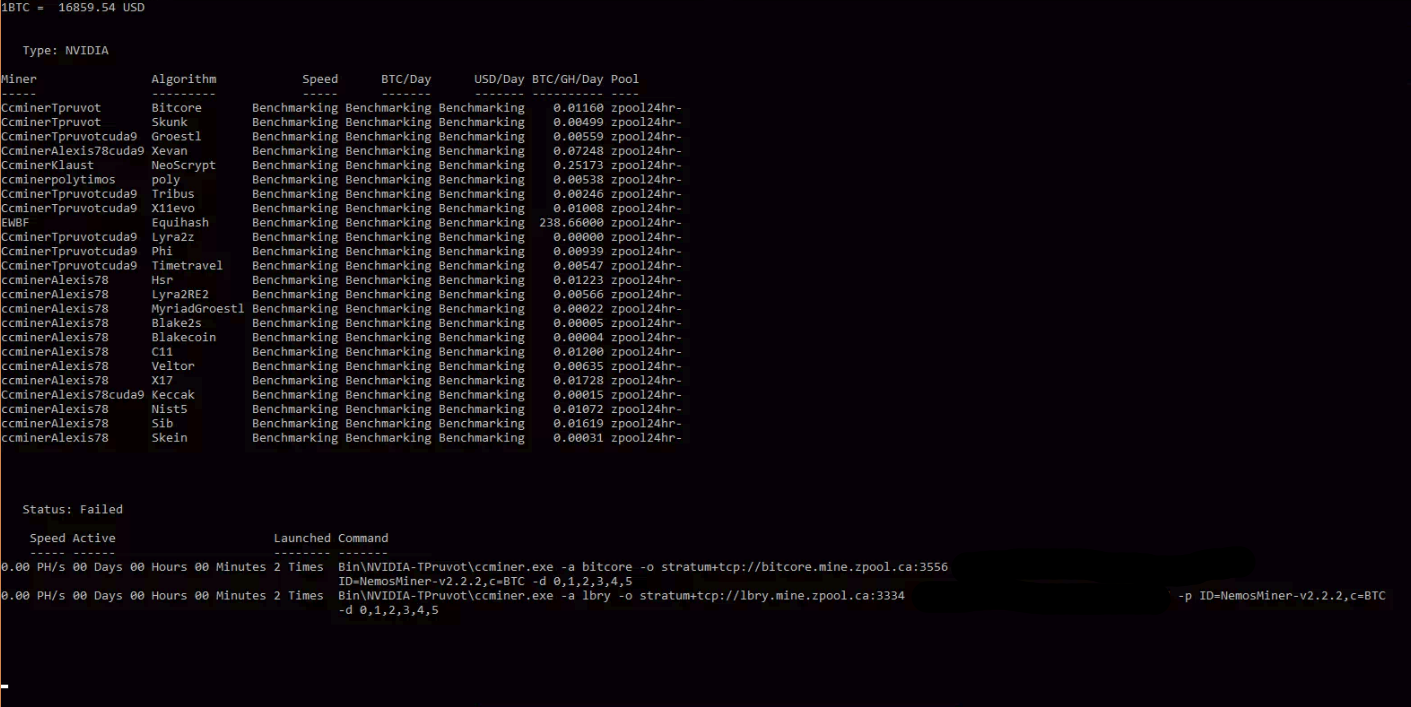Select the 'ccminerpolytimos' miner name
The height and width of the screenshot is (707, 1411).
58,180
